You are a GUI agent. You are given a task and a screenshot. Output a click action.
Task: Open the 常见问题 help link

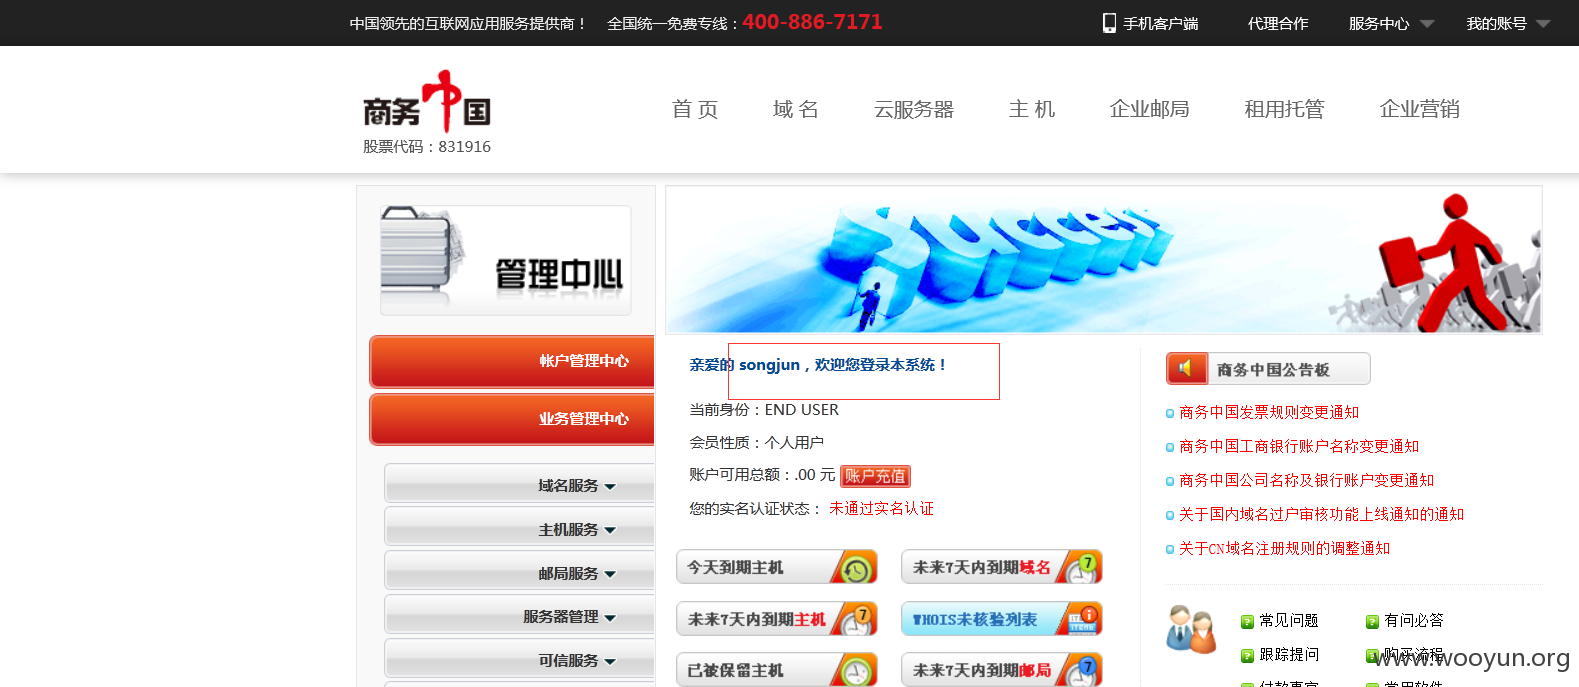point(1289,621)
